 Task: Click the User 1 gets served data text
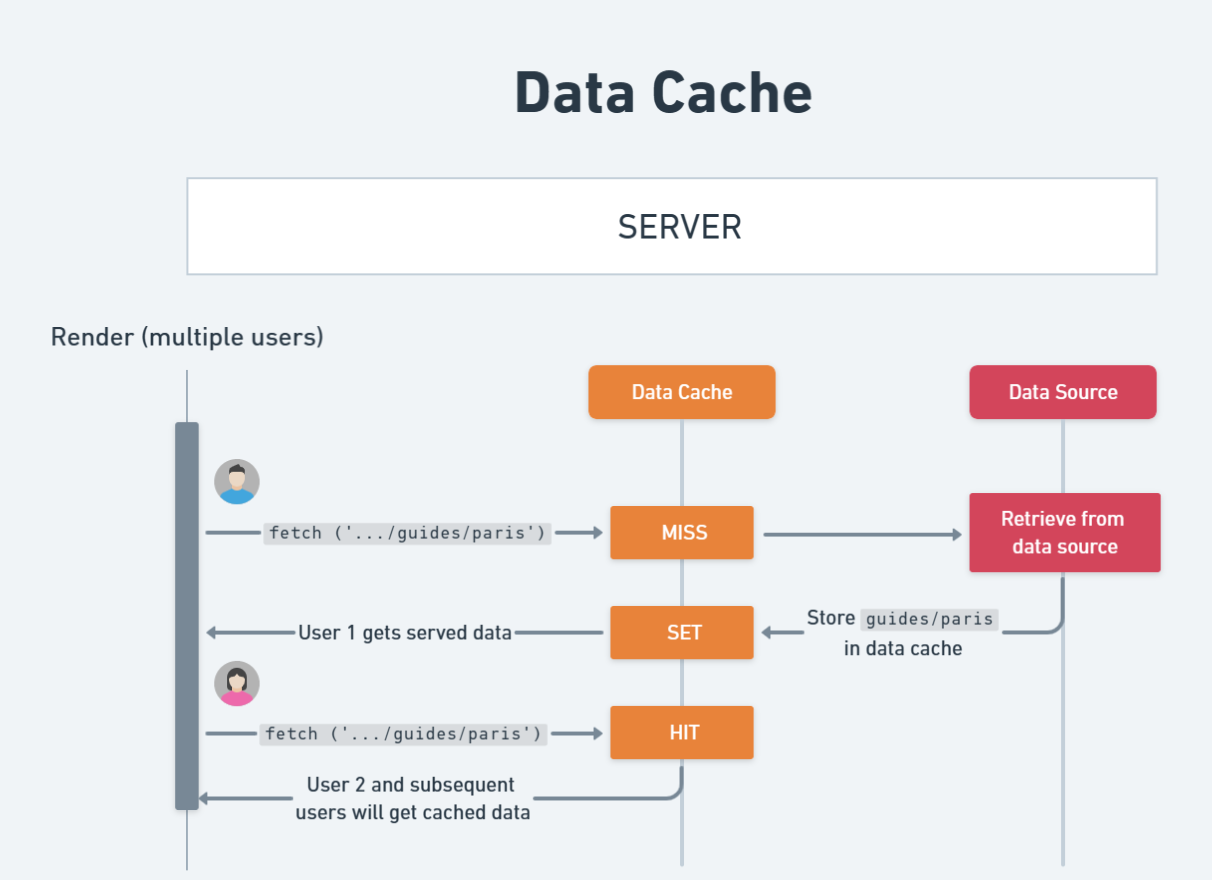(405, 633)
